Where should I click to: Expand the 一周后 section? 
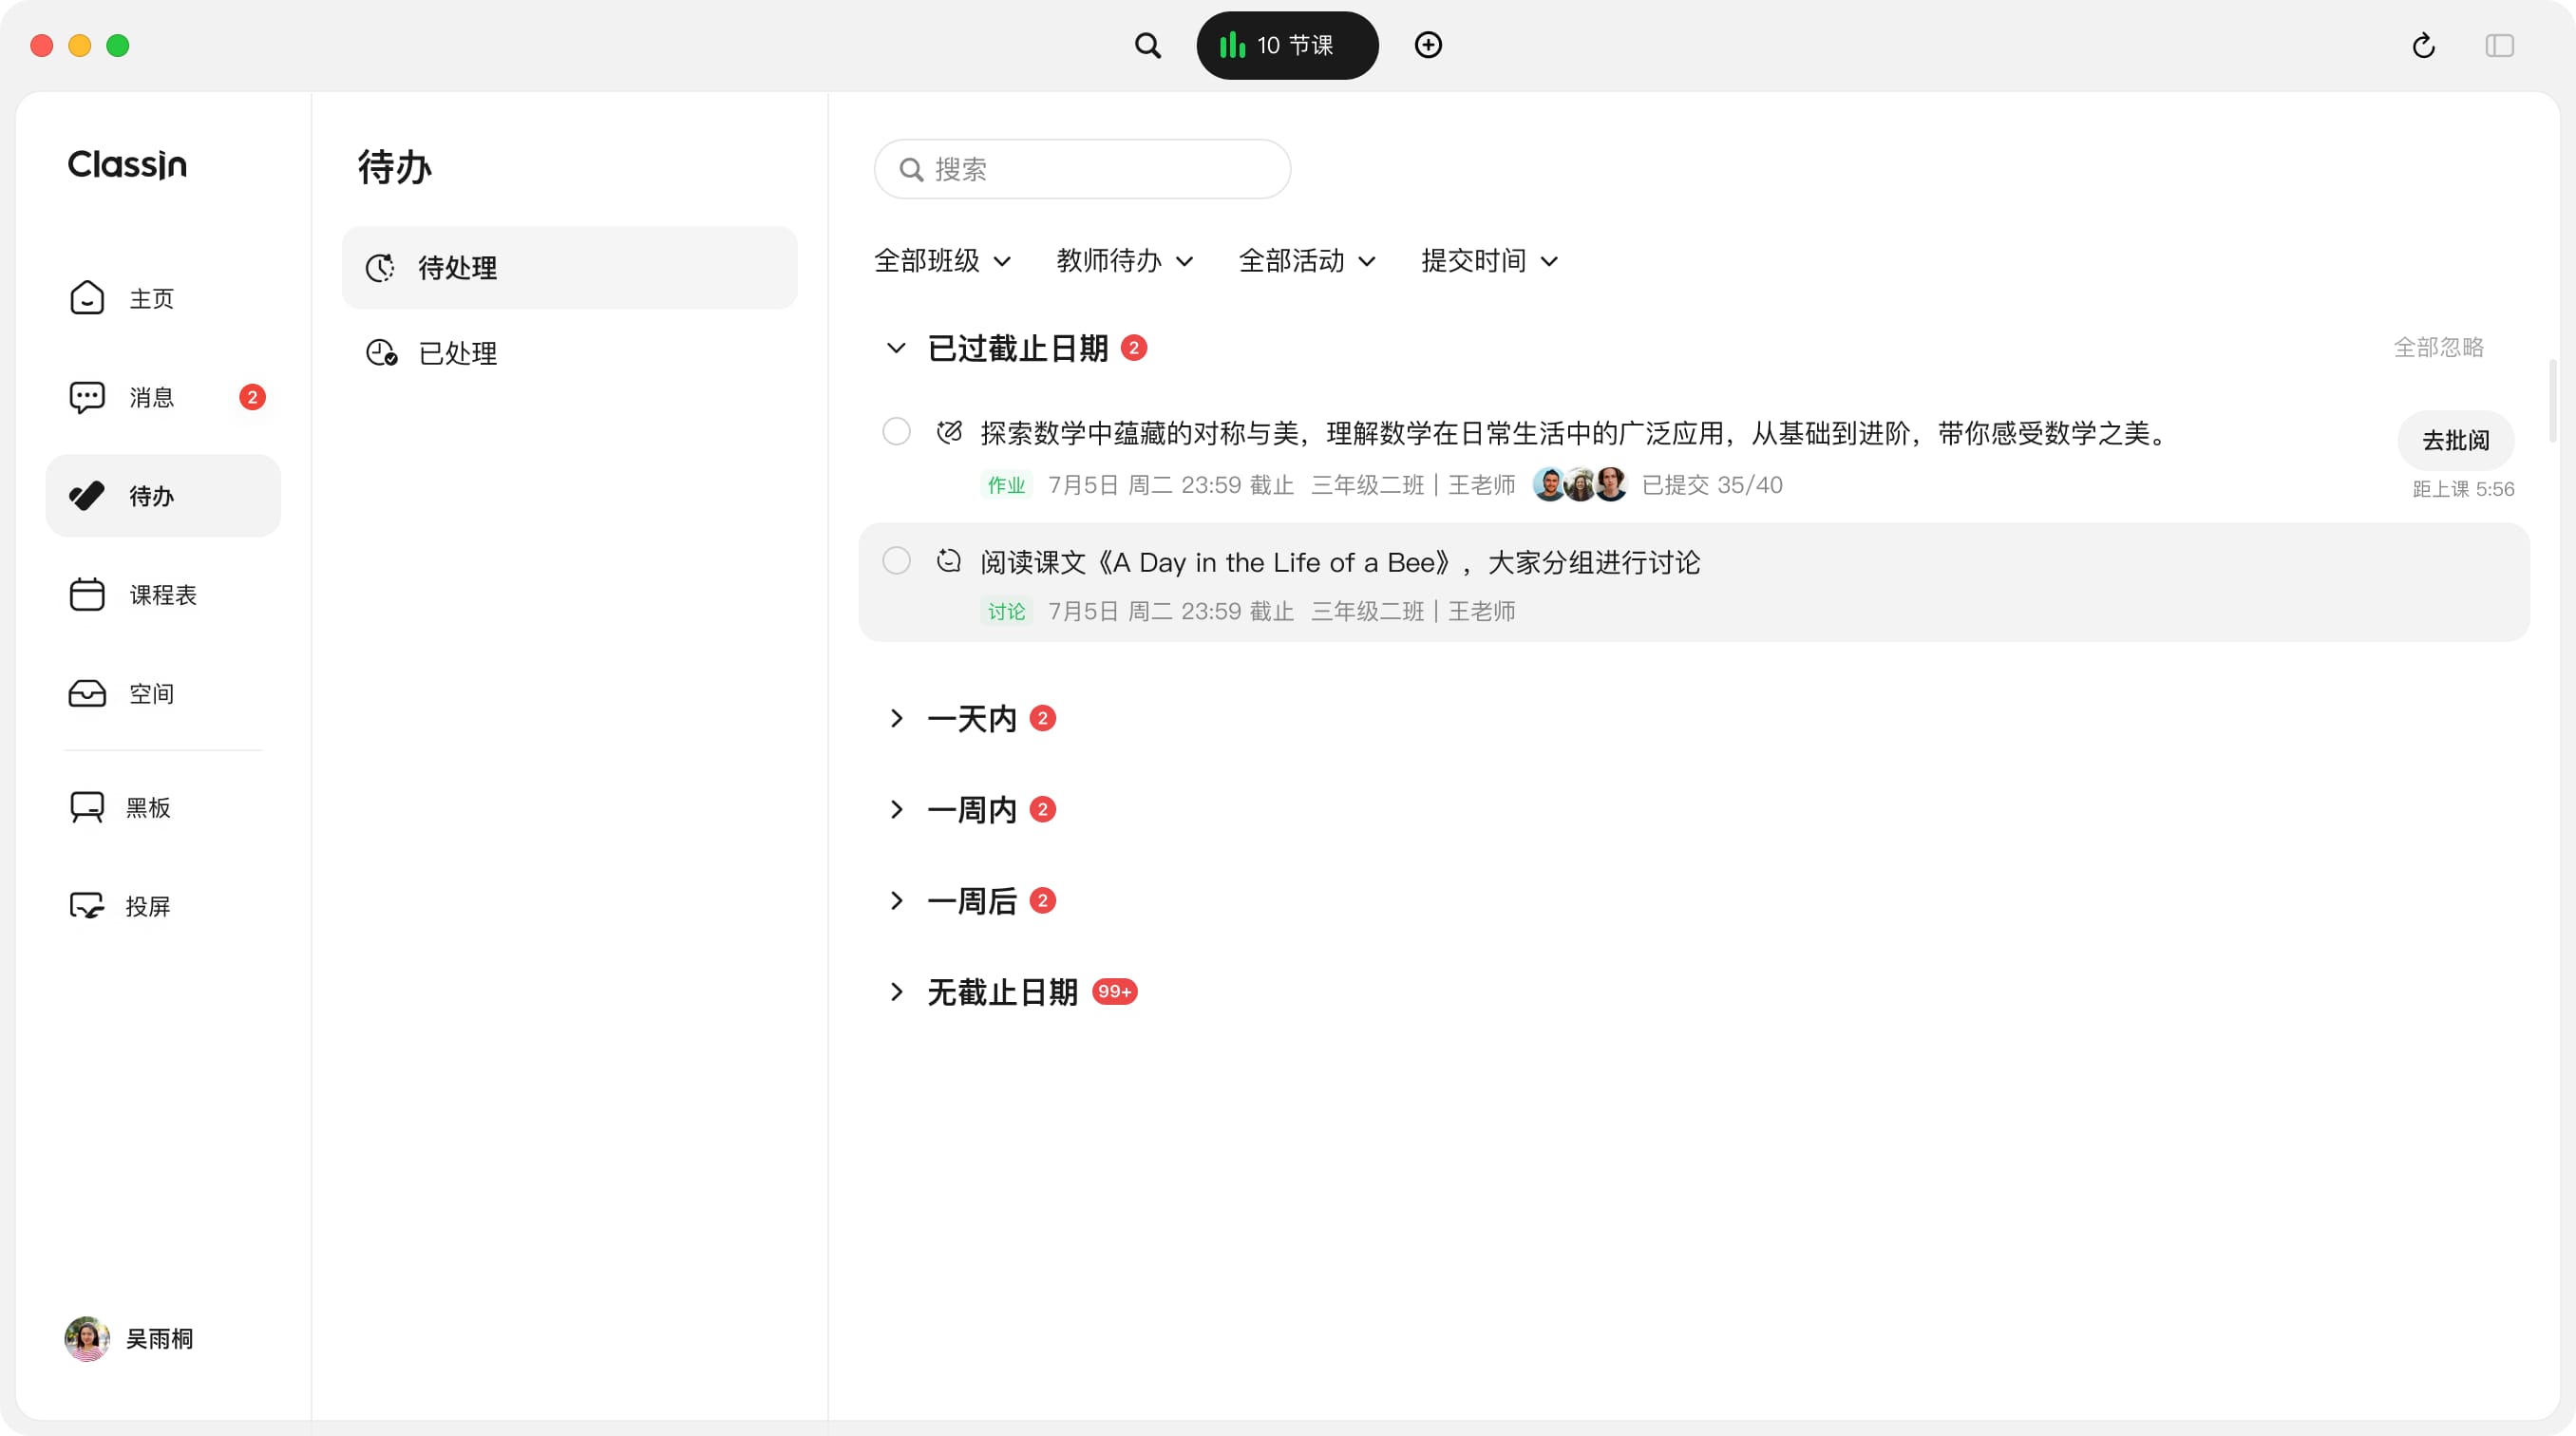pos(896,900)
